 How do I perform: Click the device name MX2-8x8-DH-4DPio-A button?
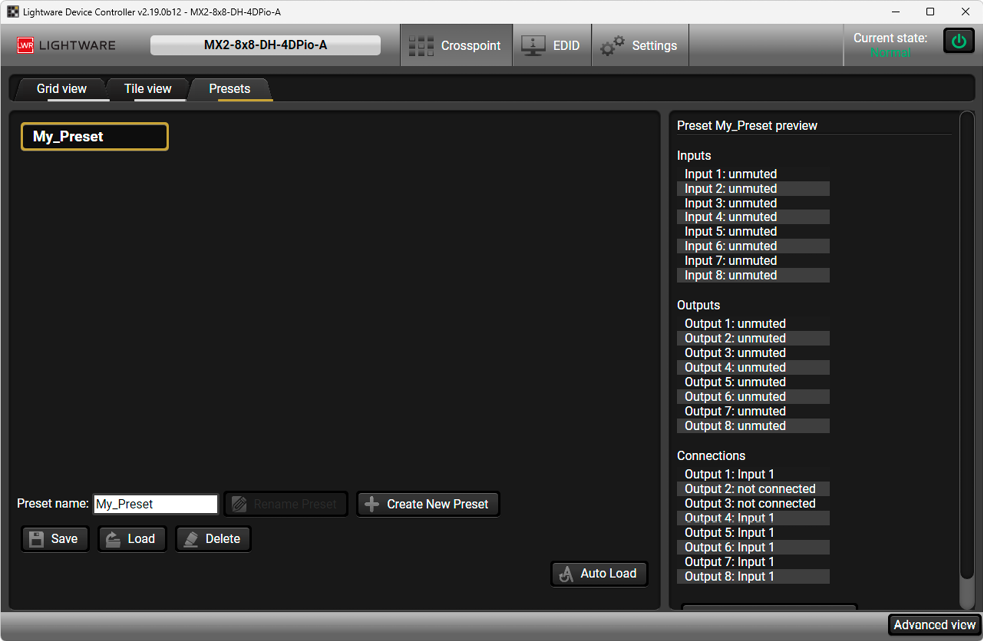coord(265,45)
